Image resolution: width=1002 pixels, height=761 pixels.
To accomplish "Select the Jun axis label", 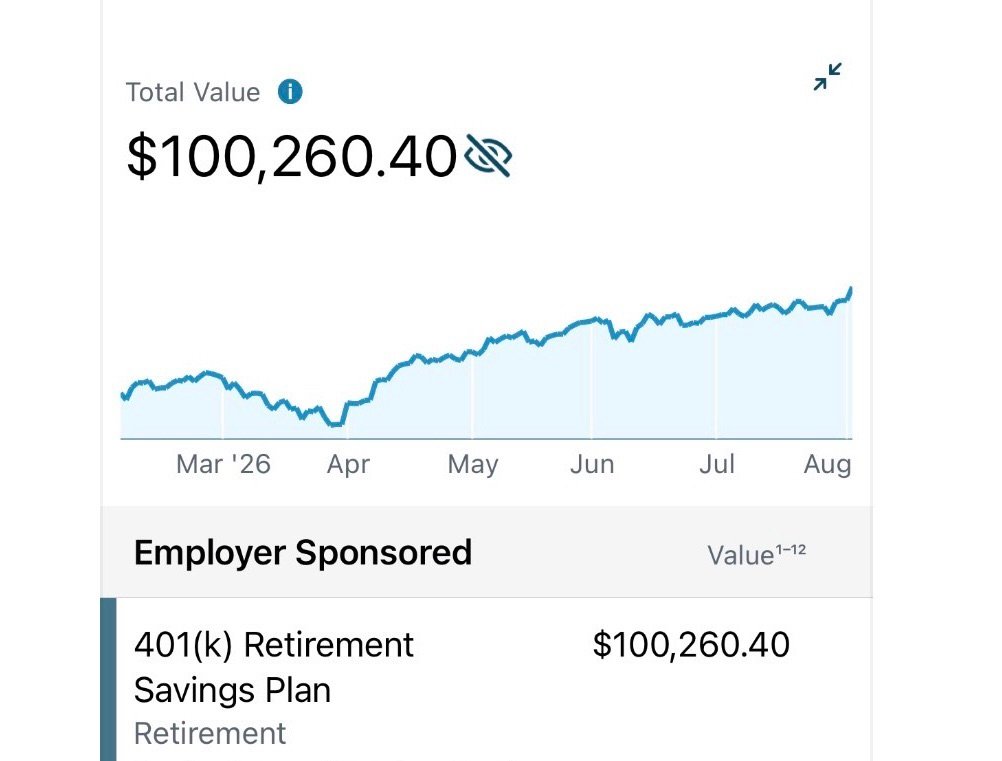I will click(592, 464).
